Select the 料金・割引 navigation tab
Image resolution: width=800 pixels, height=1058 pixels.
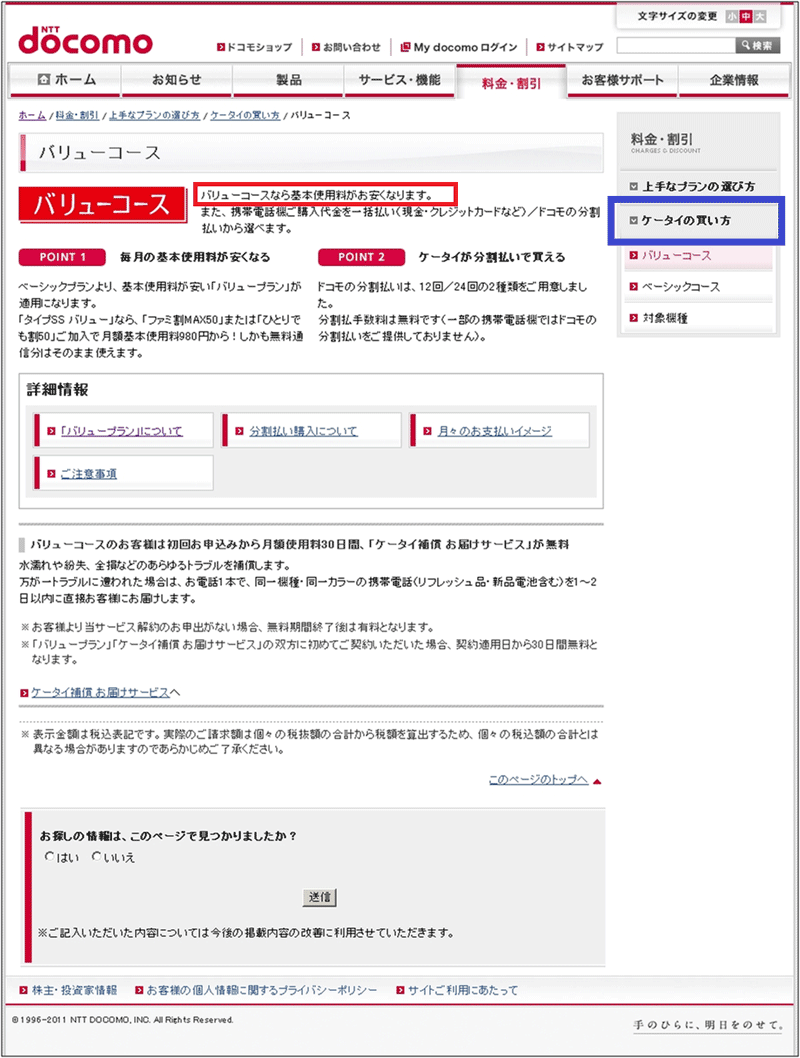[x=511, y=82]
